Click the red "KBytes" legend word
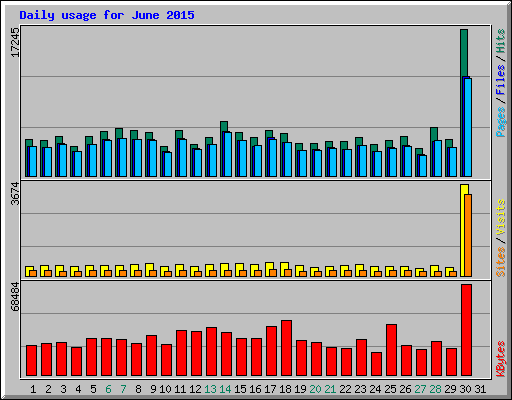This screenshot has height=400, width=512. [501, 359]
